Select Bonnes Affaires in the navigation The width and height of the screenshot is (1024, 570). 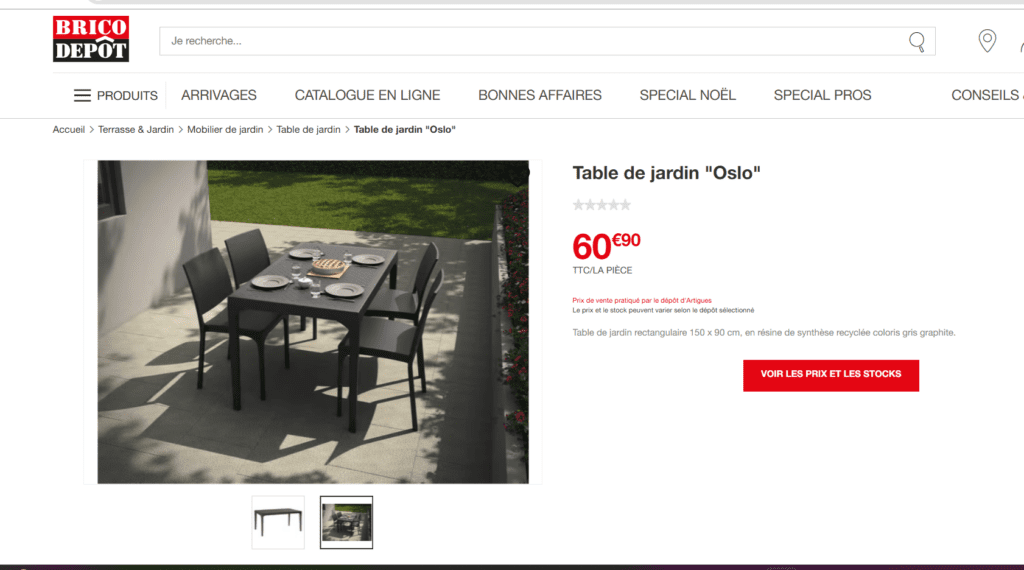click(539, 95)
